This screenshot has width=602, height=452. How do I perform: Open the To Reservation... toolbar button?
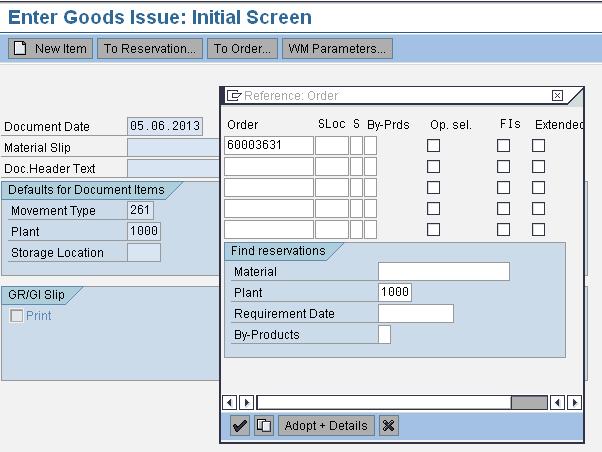click(149, 48)
